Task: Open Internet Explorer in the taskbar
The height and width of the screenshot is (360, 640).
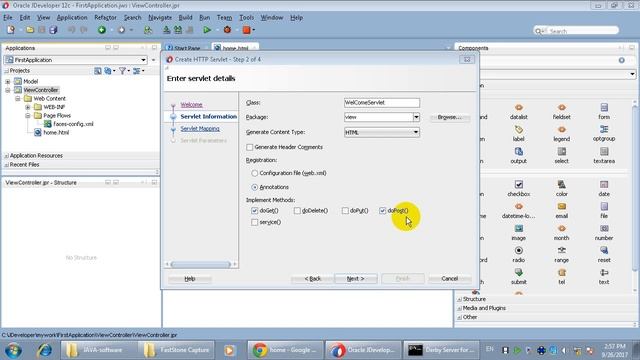Action: (x=44, y=350)
